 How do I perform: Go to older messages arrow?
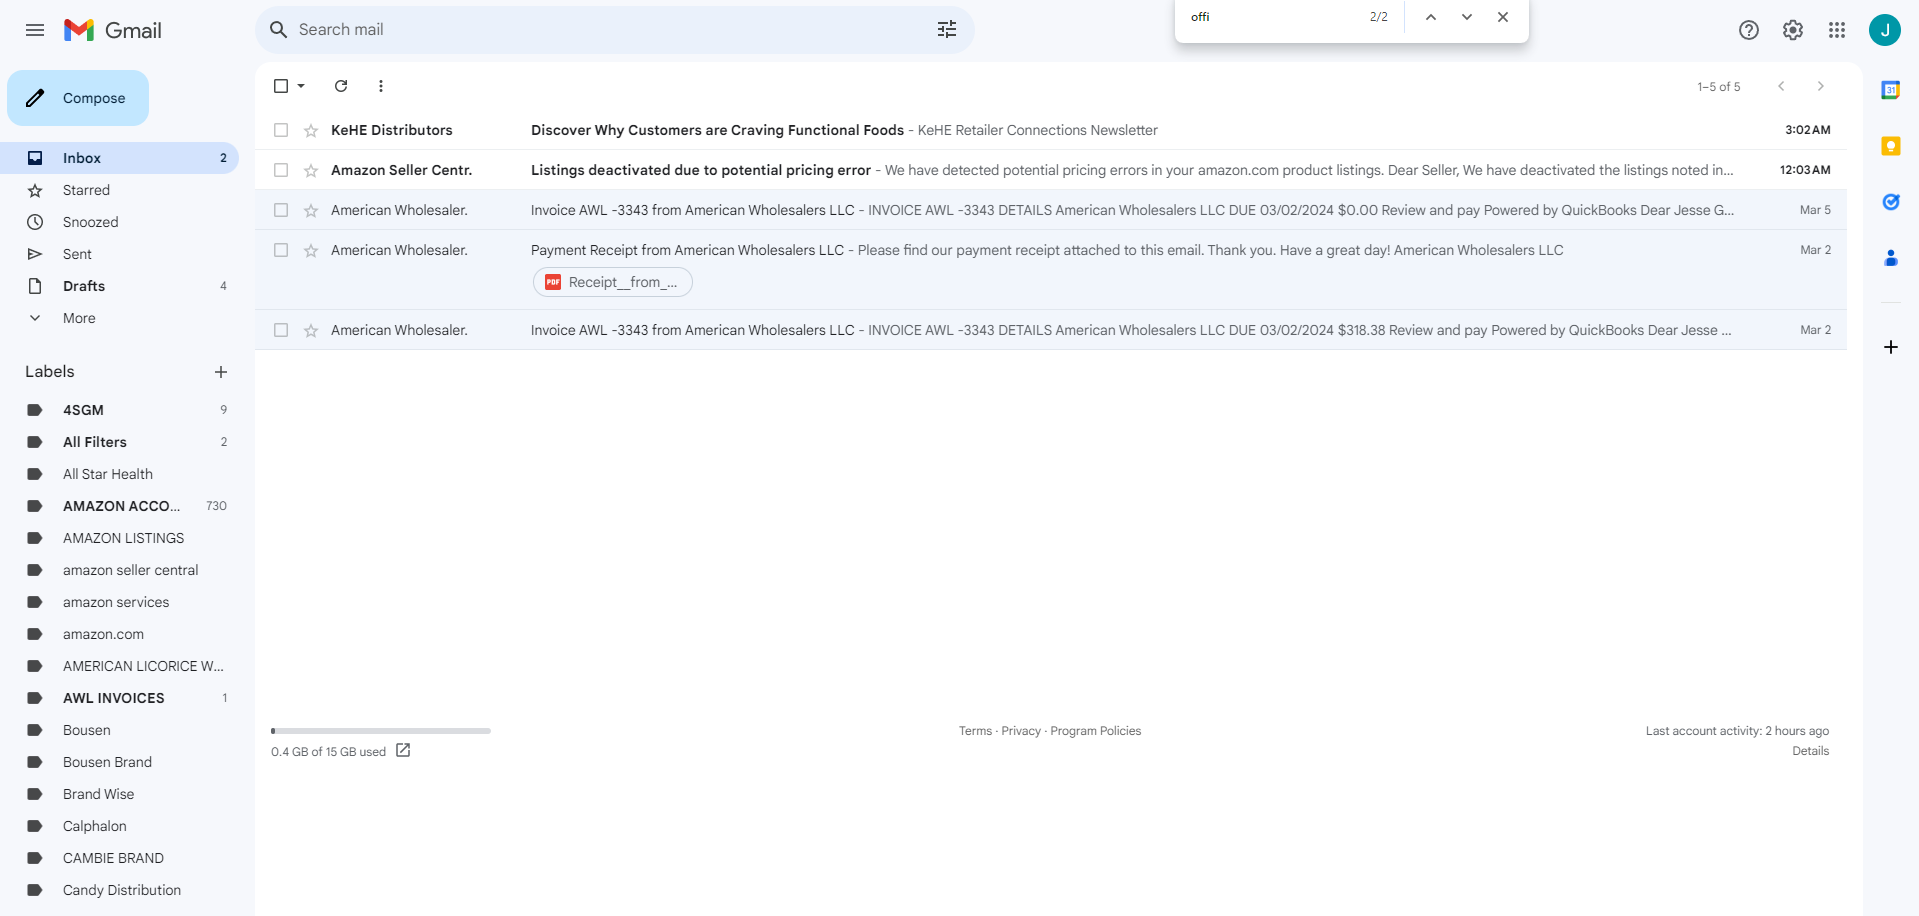pos(1821,86)
